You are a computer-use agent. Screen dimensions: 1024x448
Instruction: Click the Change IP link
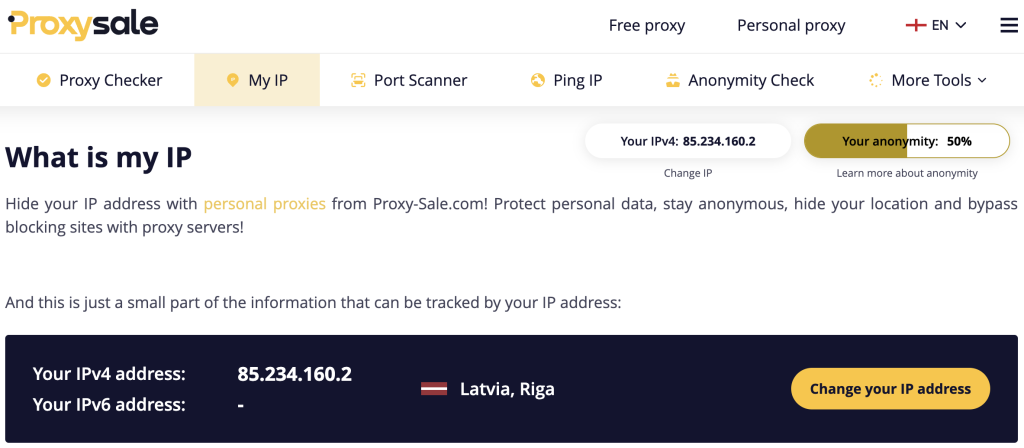pos(688,173)
